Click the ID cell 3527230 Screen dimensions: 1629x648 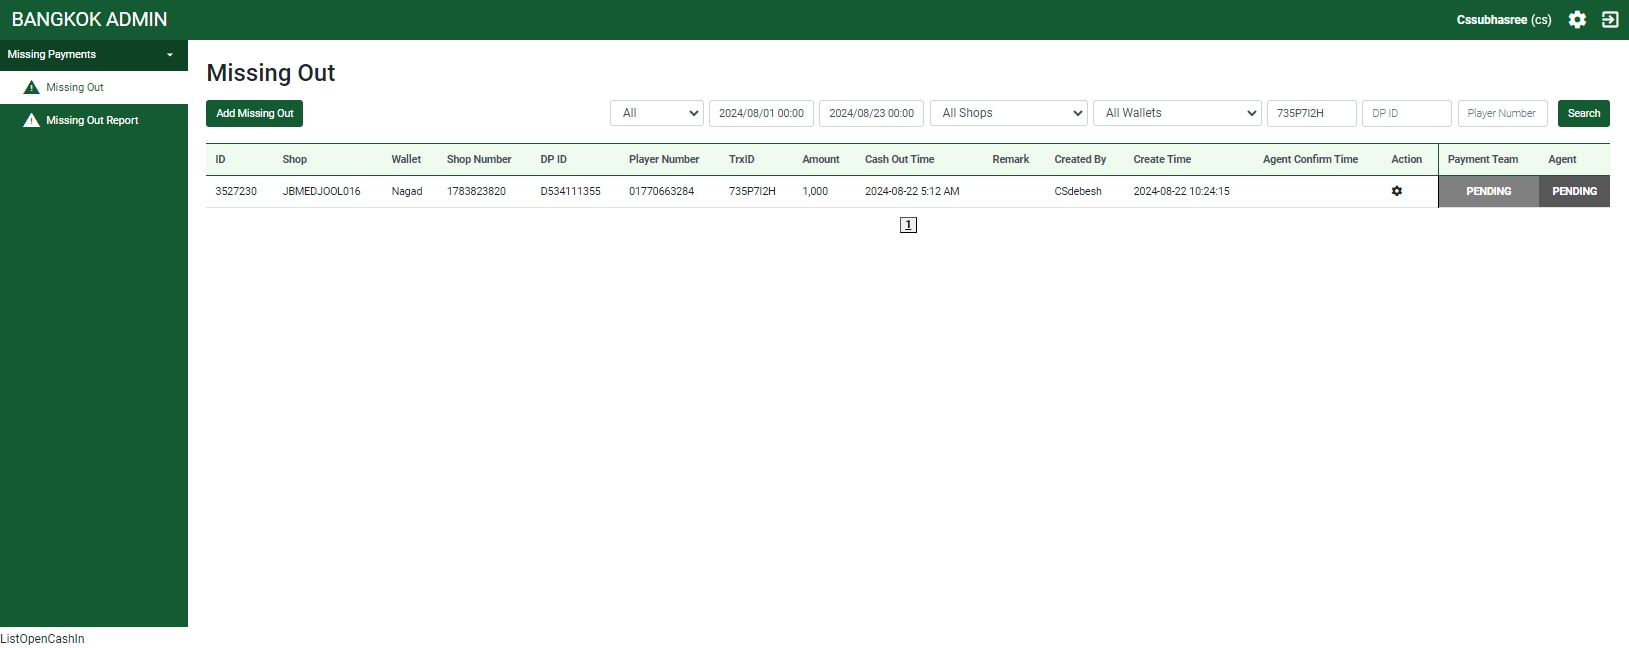click(x=236, y=191)
